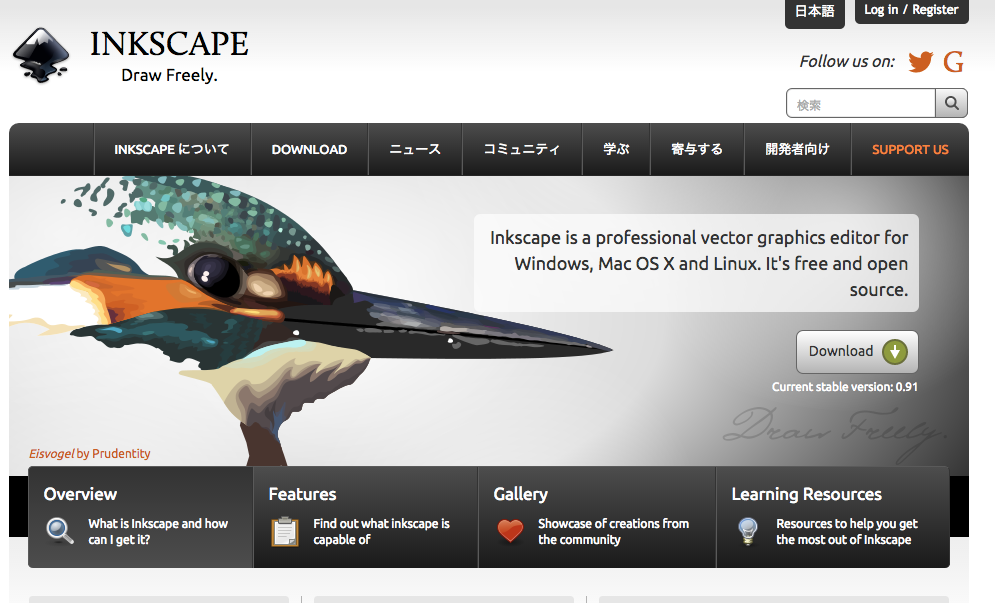Viewport: 995px width, 603px height.
Task: Click the 'Follow us on:' label
Action: coord(847,62)
